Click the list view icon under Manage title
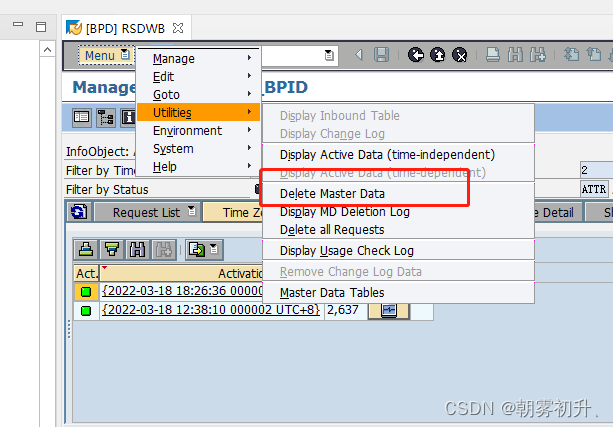The image size is (613, 427). (82, 117)
